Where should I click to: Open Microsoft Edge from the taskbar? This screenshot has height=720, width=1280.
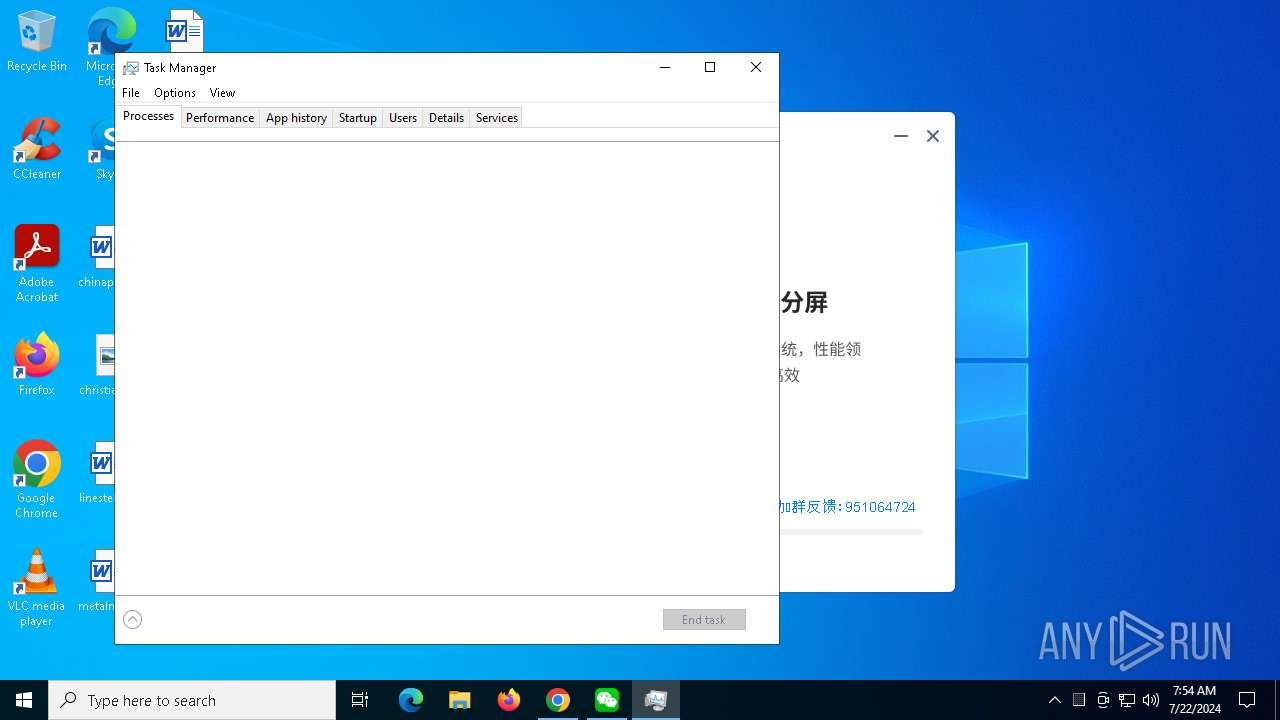411,700
